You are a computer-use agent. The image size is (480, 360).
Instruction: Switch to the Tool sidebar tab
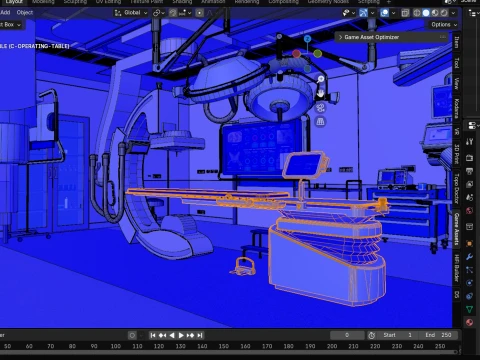click(457, 63)
